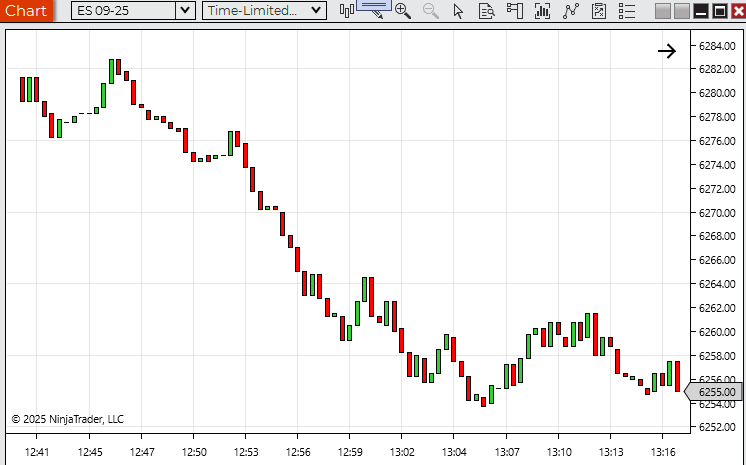This screenshot has width=746, height=465.
Task: Click the ES 09-25 instrument selector field
Action: [x=122, y=11]
